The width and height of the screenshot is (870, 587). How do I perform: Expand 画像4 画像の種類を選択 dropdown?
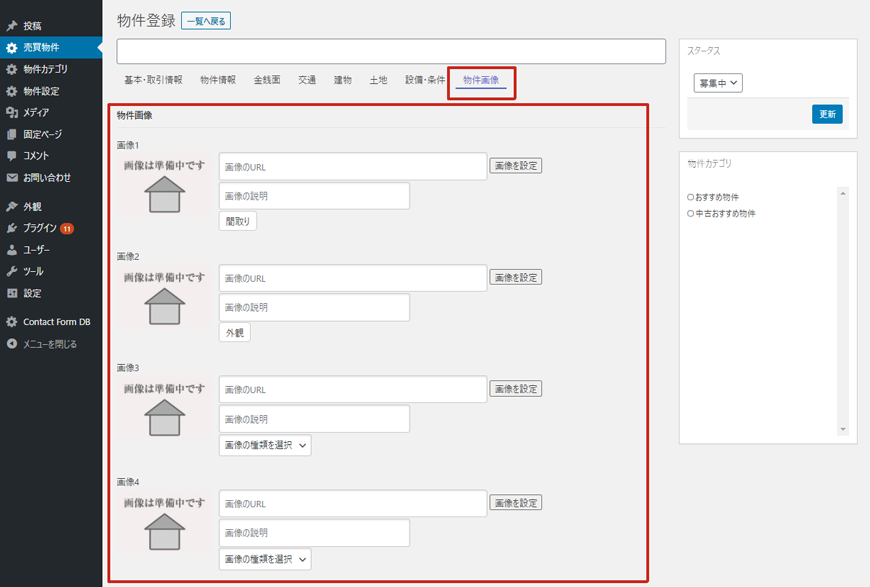pyautogui.click(x=265, y=559)
